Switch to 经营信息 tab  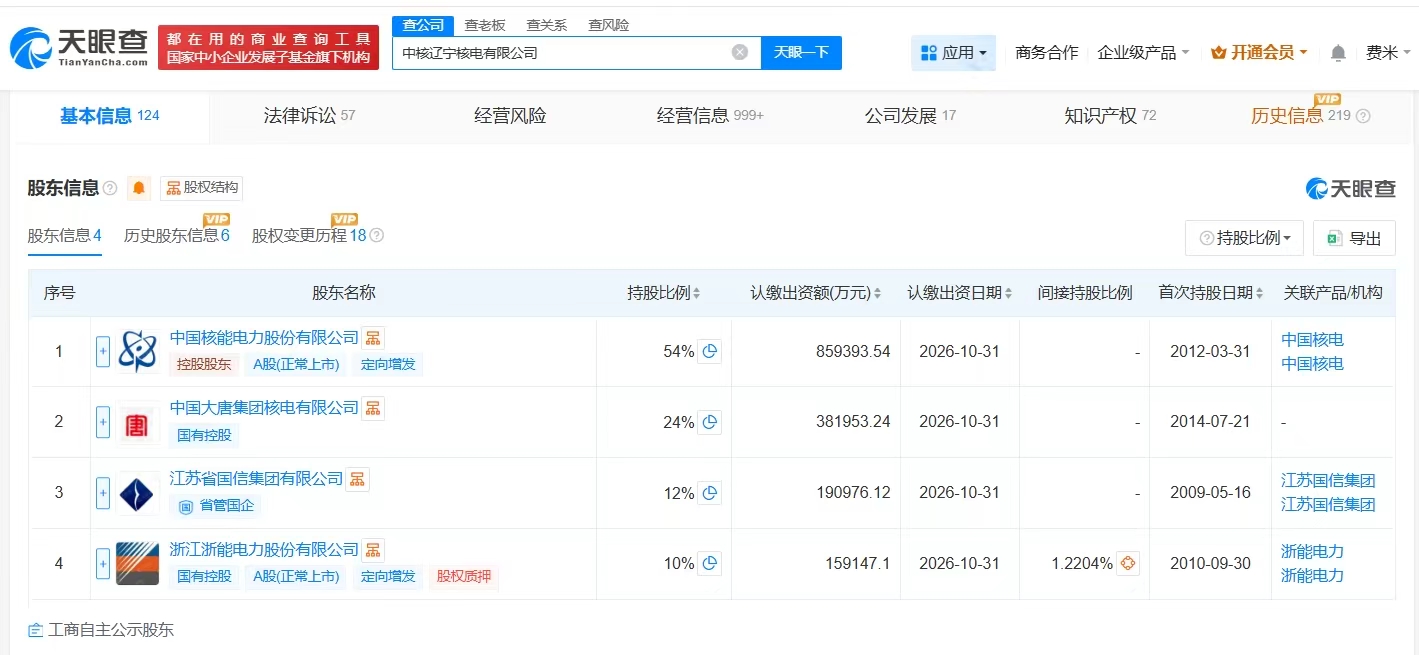click(x=710, y=116)
